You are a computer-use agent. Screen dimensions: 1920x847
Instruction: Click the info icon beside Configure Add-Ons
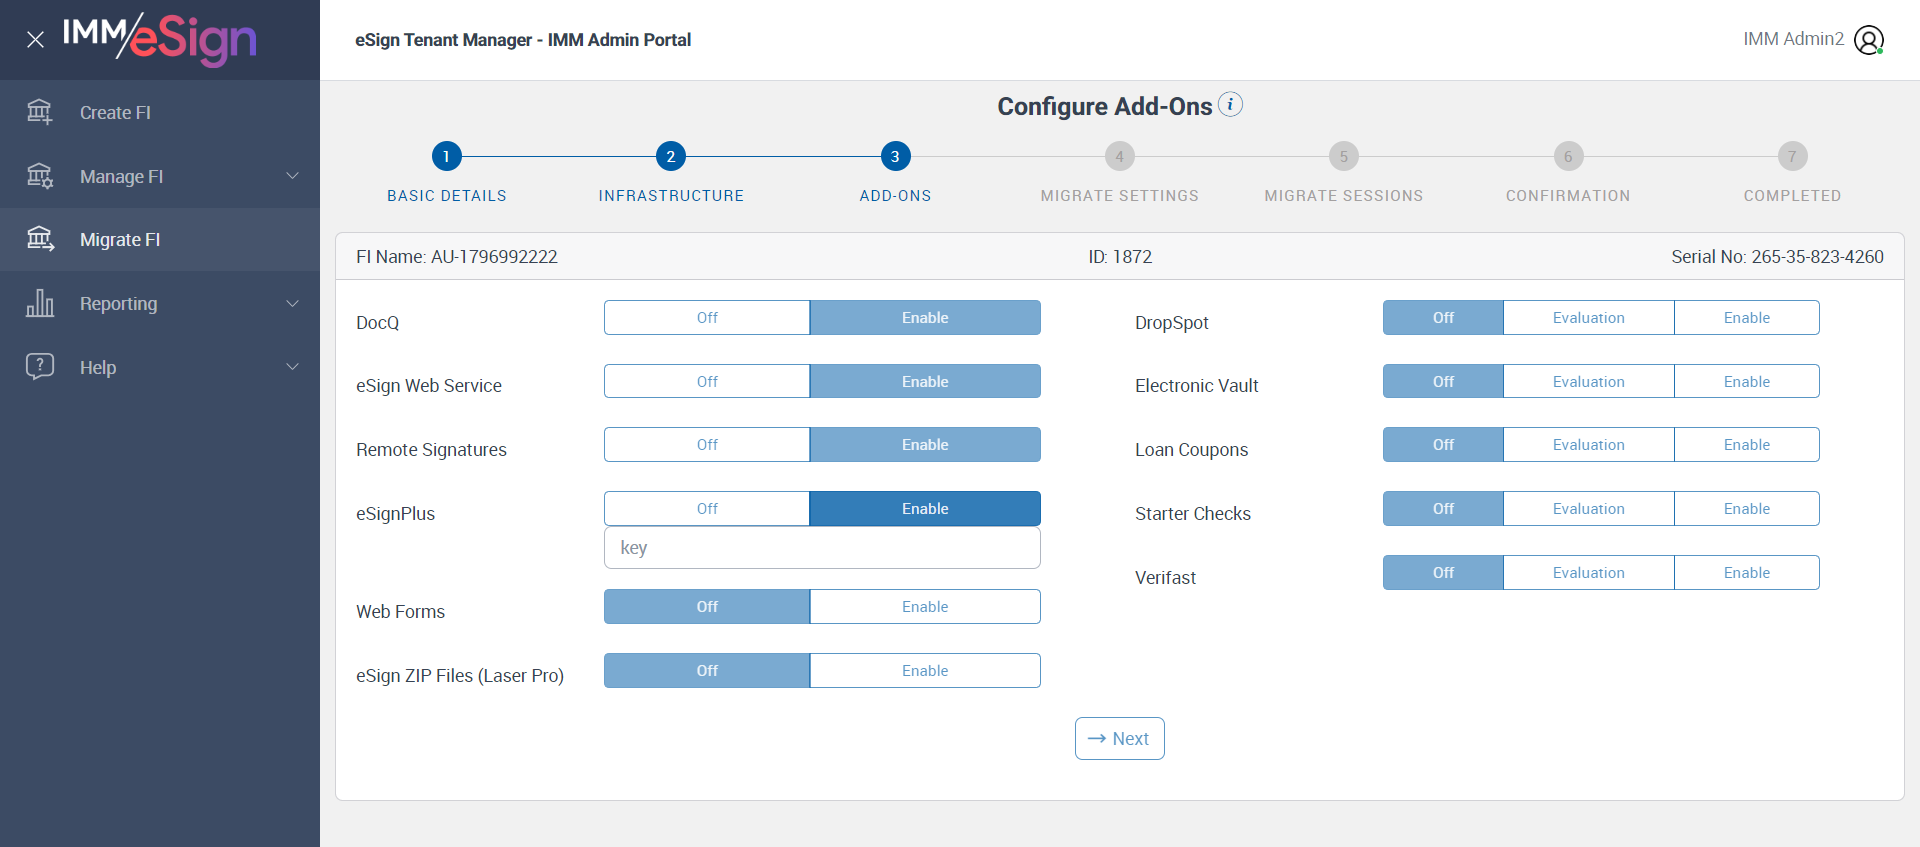(1230, 104)
